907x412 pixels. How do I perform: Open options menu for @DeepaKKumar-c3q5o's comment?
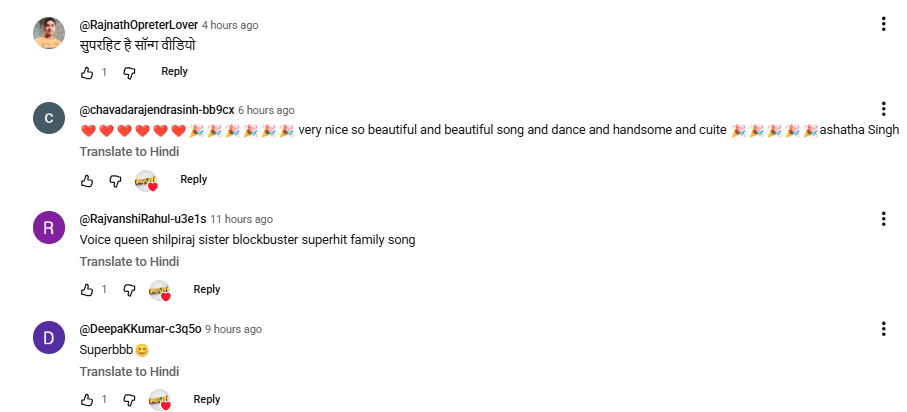(x=884, y=329)
